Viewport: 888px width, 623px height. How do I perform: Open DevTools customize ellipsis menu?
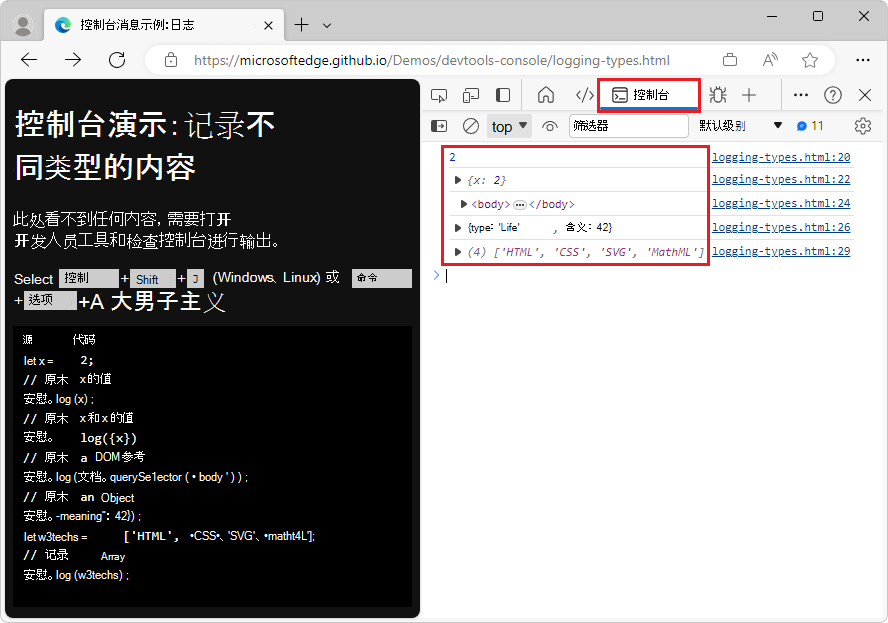[801, 95]
